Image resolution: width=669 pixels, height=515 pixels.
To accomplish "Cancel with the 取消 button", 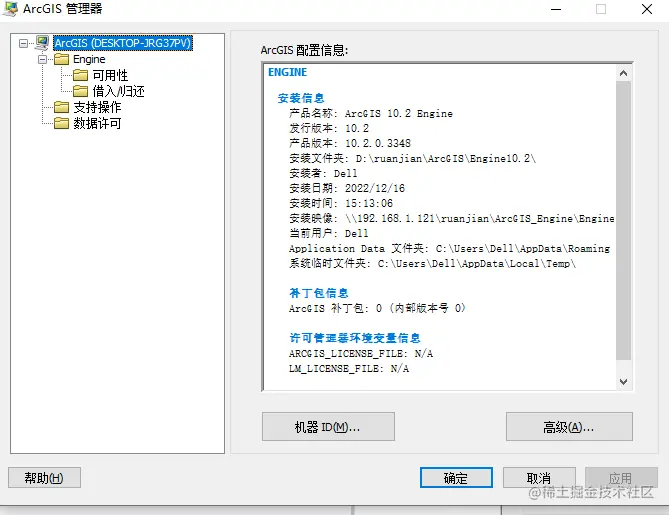I will [539, 477].
